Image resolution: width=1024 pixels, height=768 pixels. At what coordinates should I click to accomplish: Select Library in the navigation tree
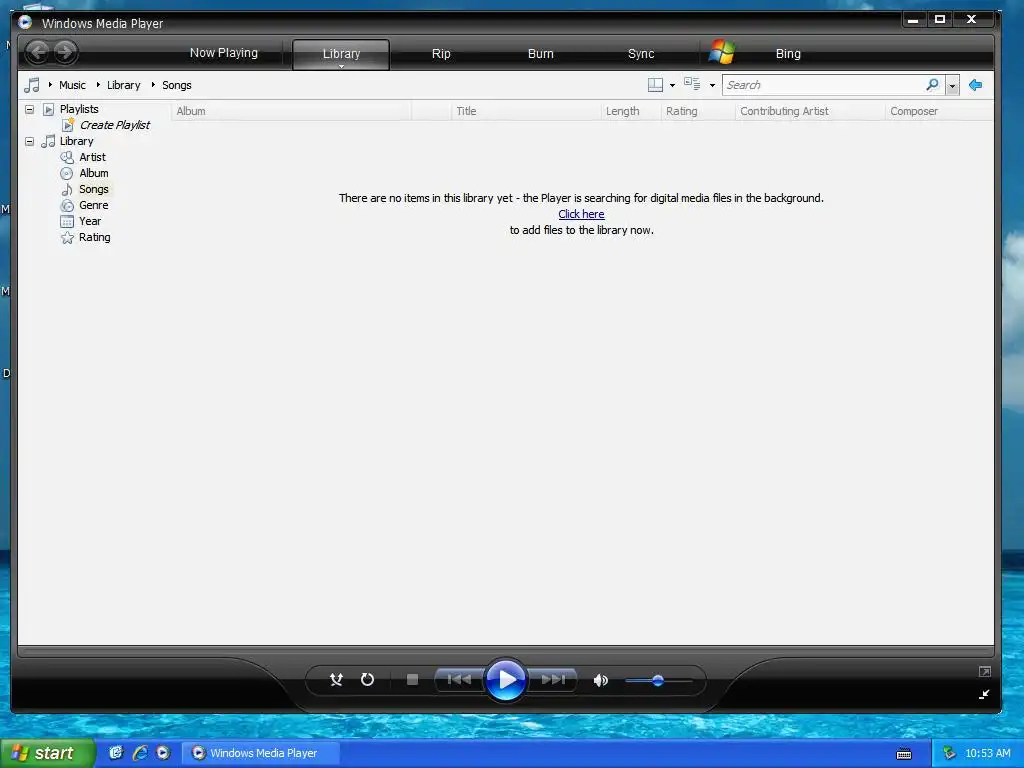click(x=76, y=141)
